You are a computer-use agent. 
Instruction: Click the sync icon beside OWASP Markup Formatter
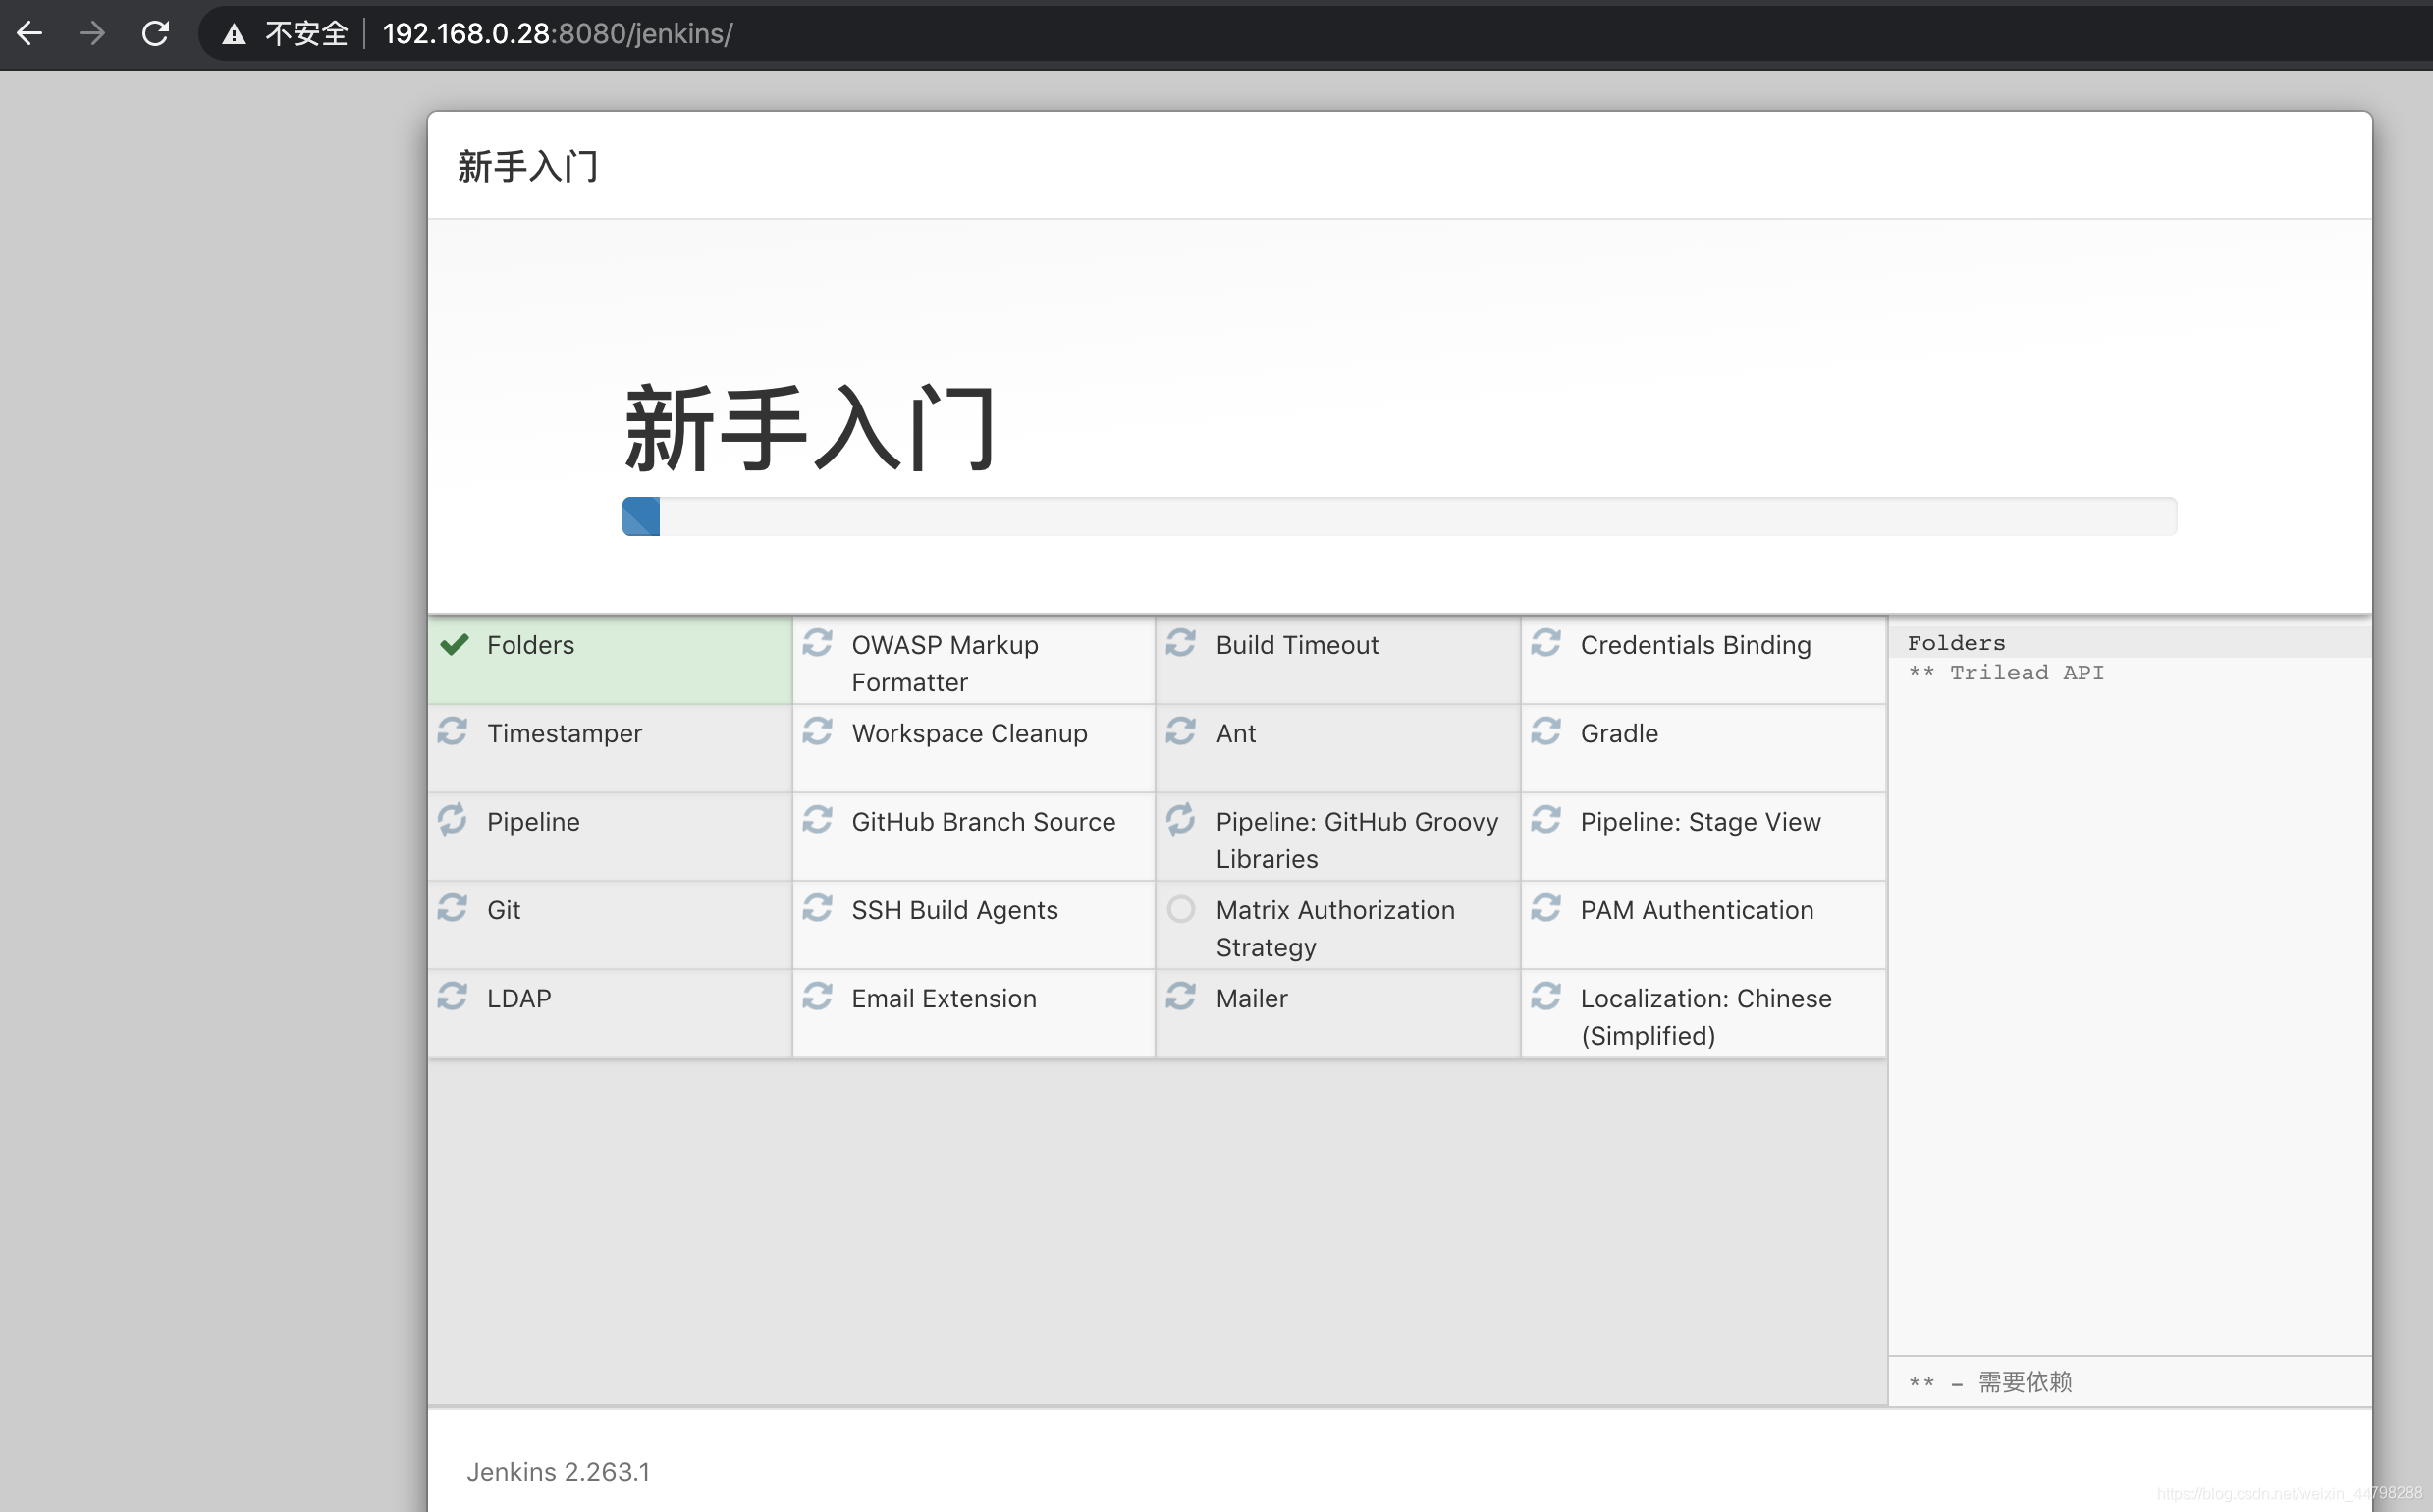pos(817,642)
